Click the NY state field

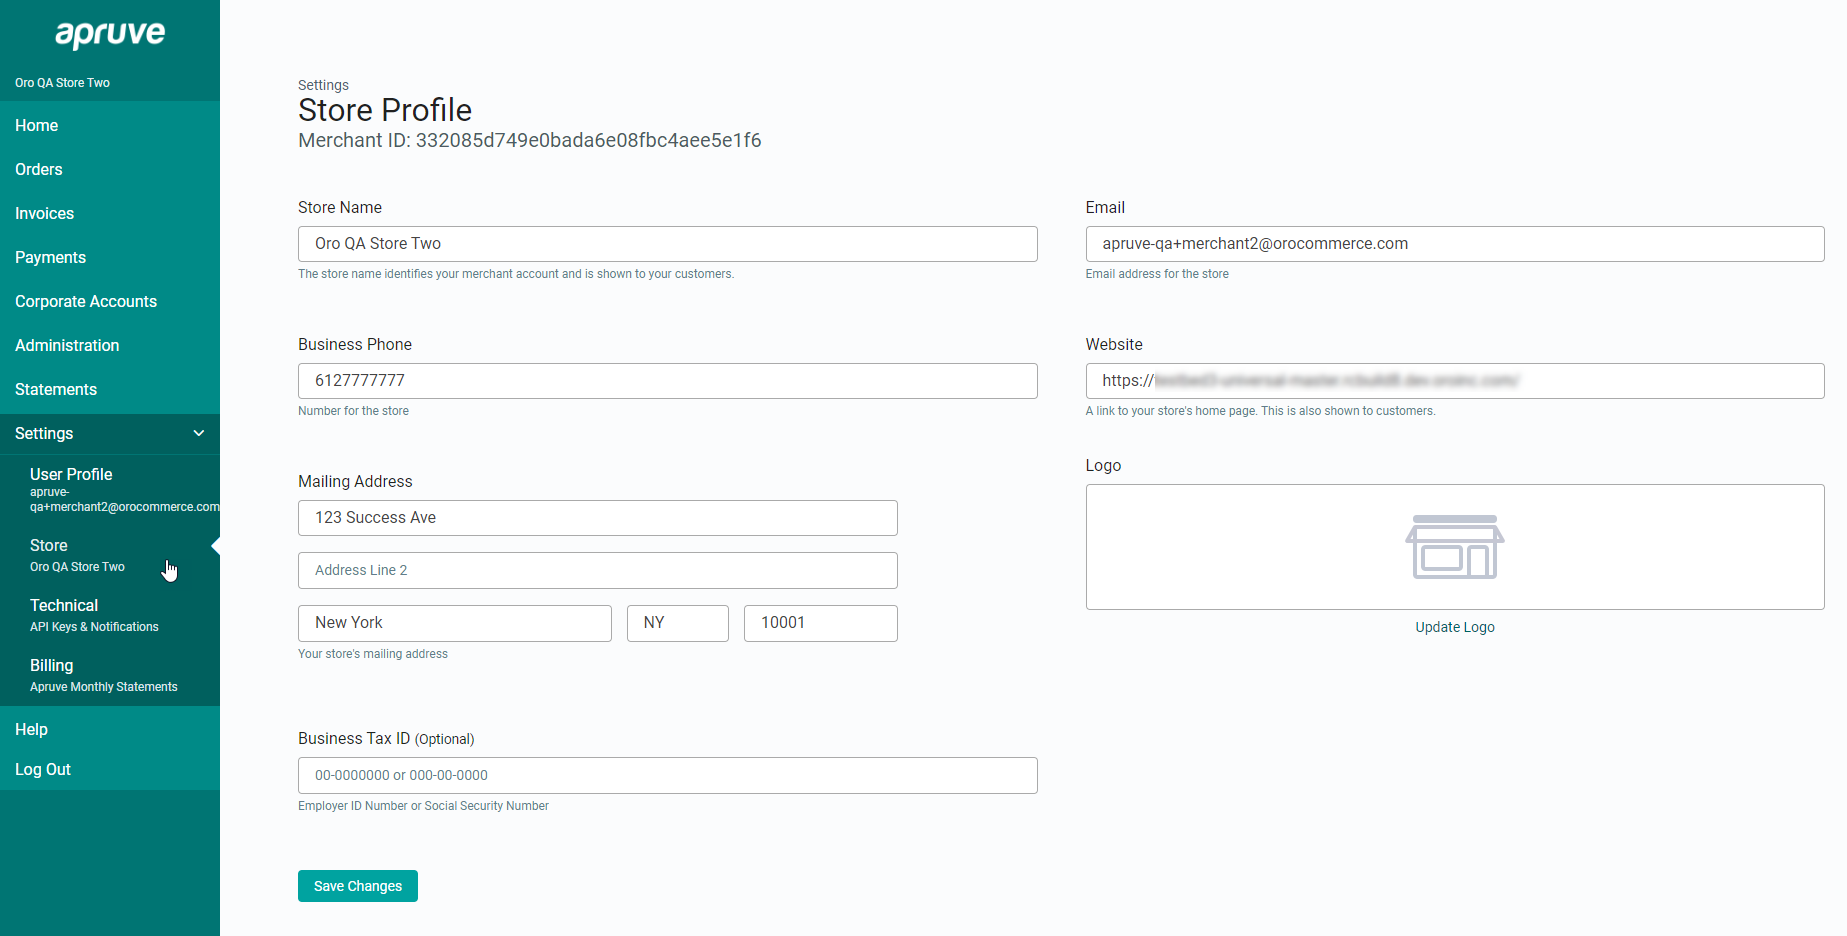678,623
